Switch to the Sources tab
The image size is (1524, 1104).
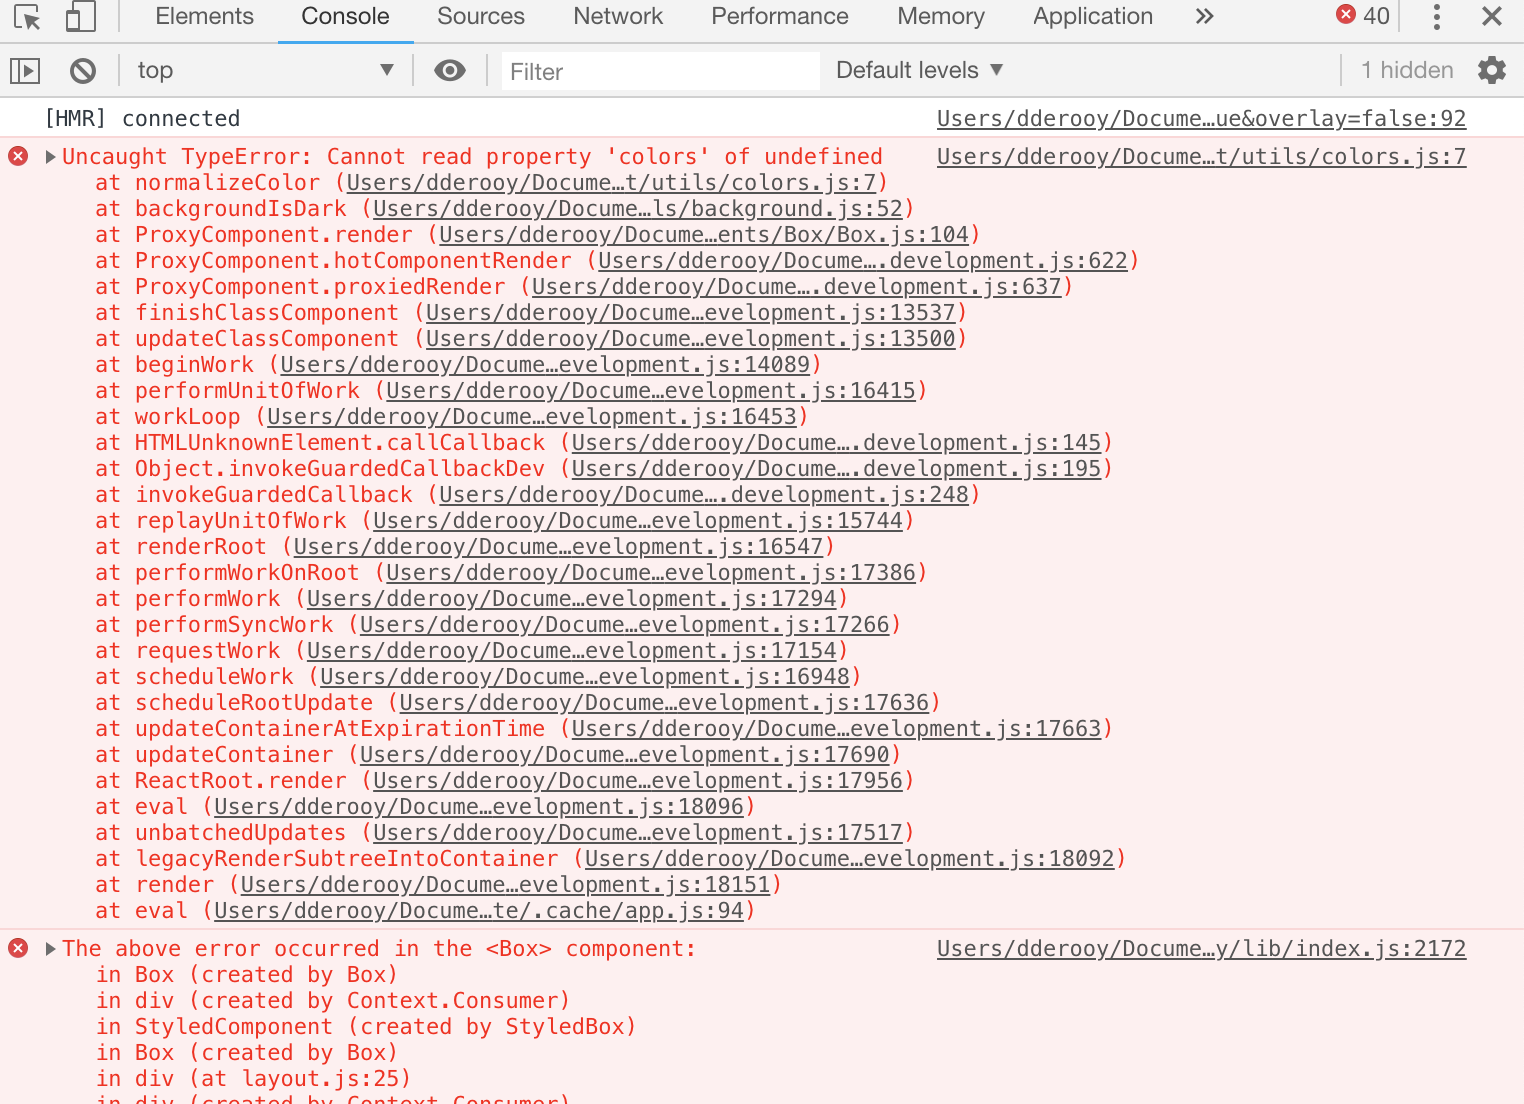point(481,17)
